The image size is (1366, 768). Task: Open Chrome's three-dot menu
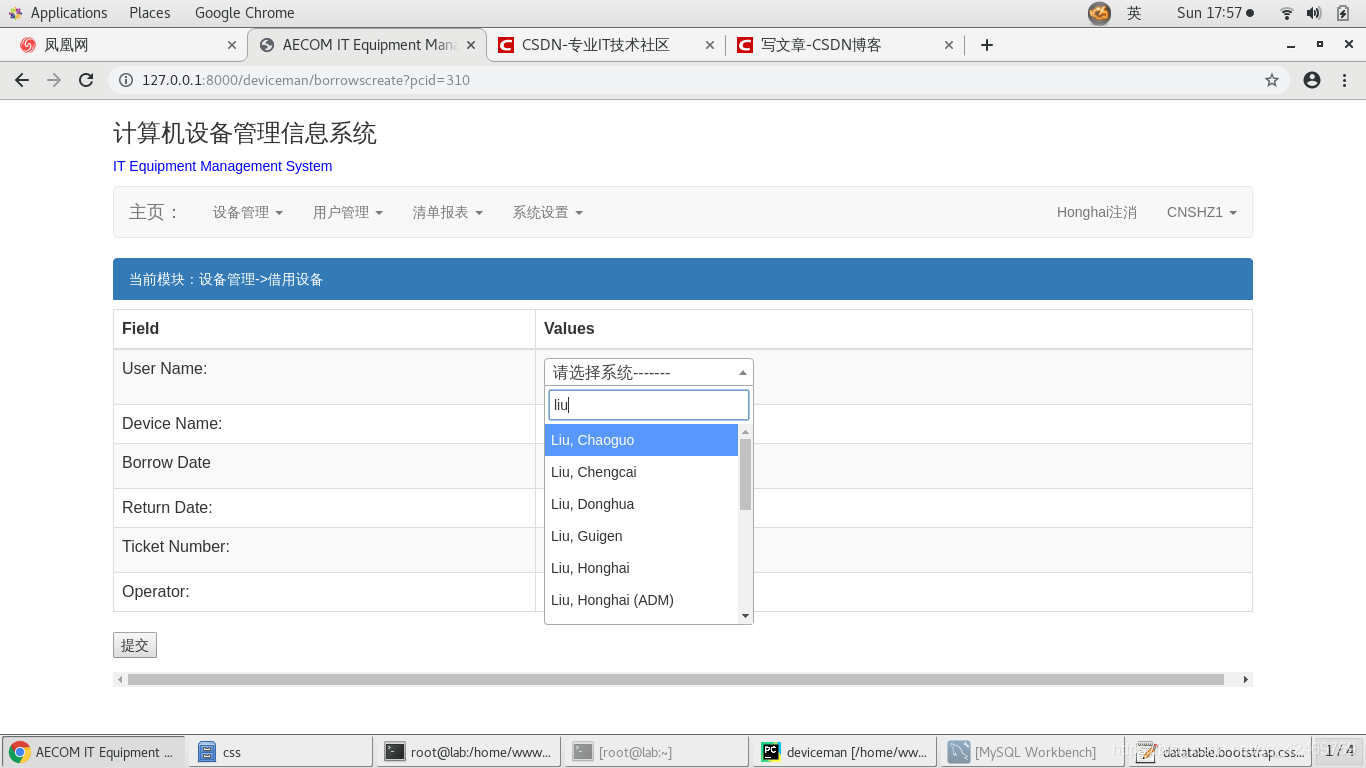tap(1345, 80)
